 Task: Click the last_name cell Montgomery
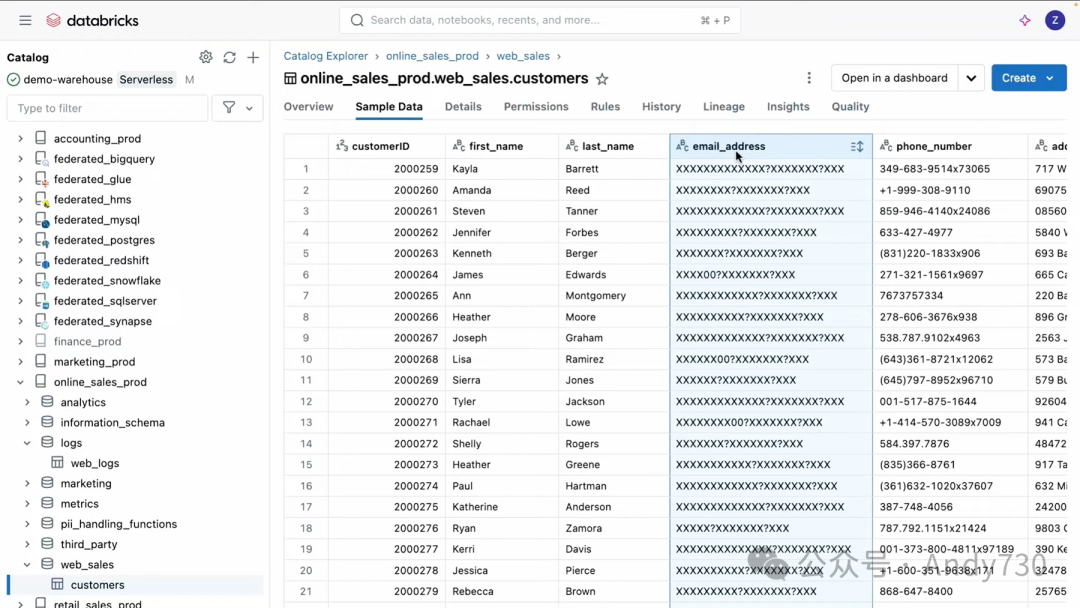[x=614, y=295]
